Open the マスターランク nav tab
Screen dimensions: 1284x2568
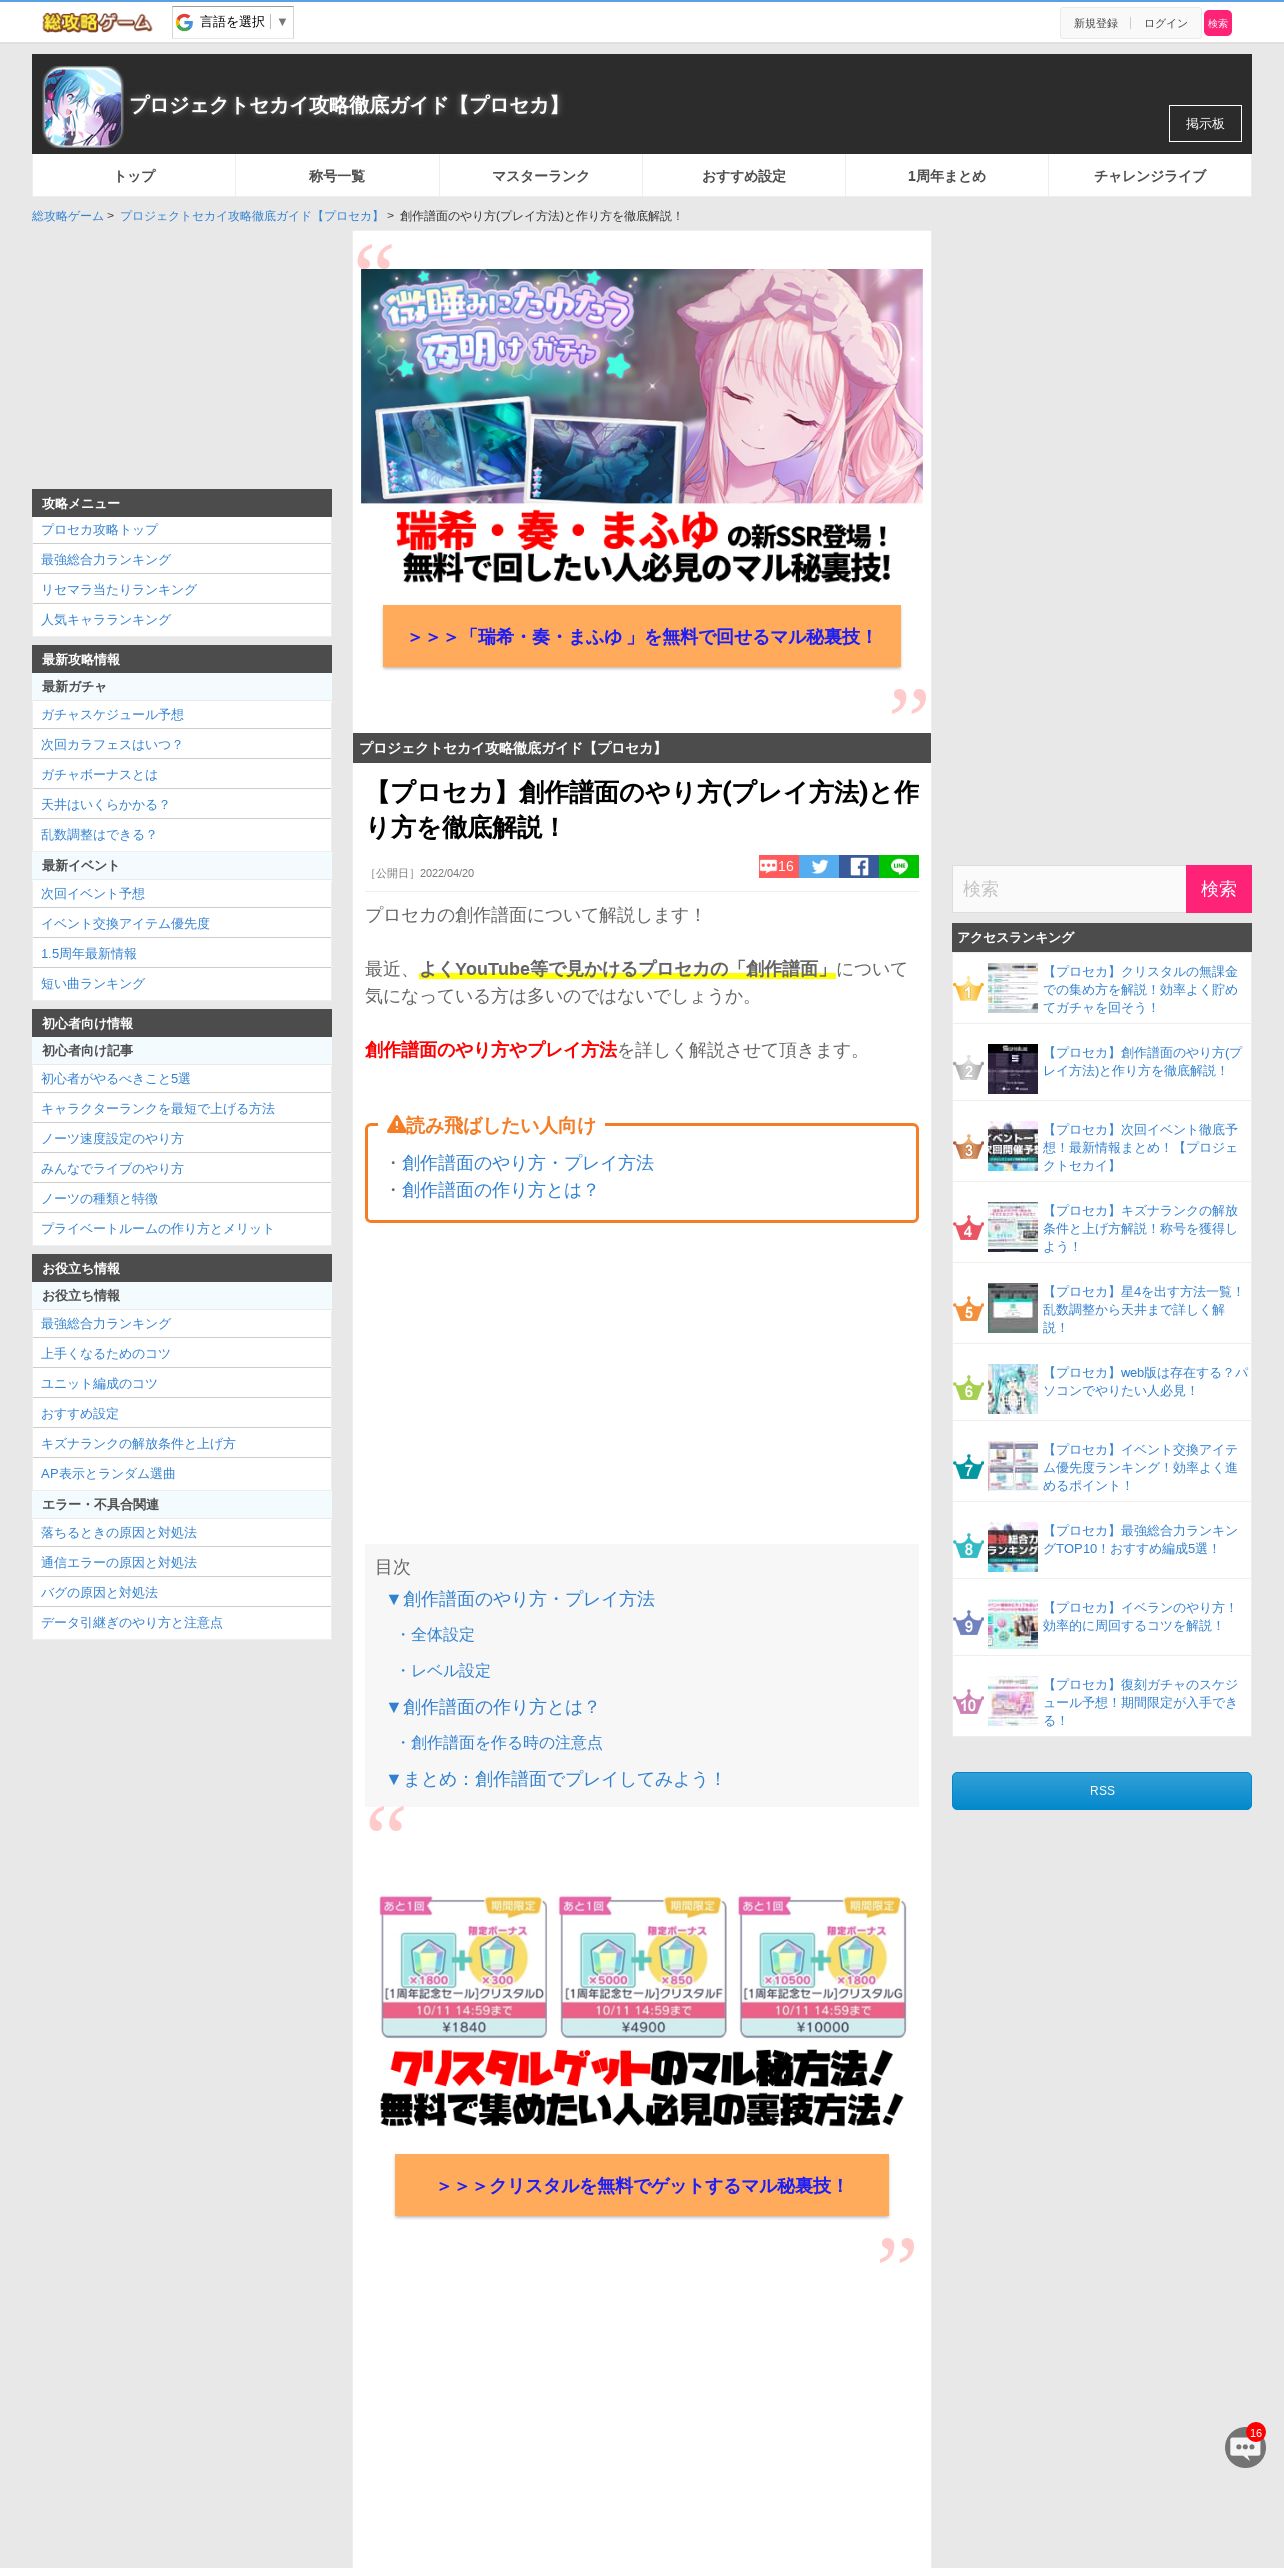[540, 176]
